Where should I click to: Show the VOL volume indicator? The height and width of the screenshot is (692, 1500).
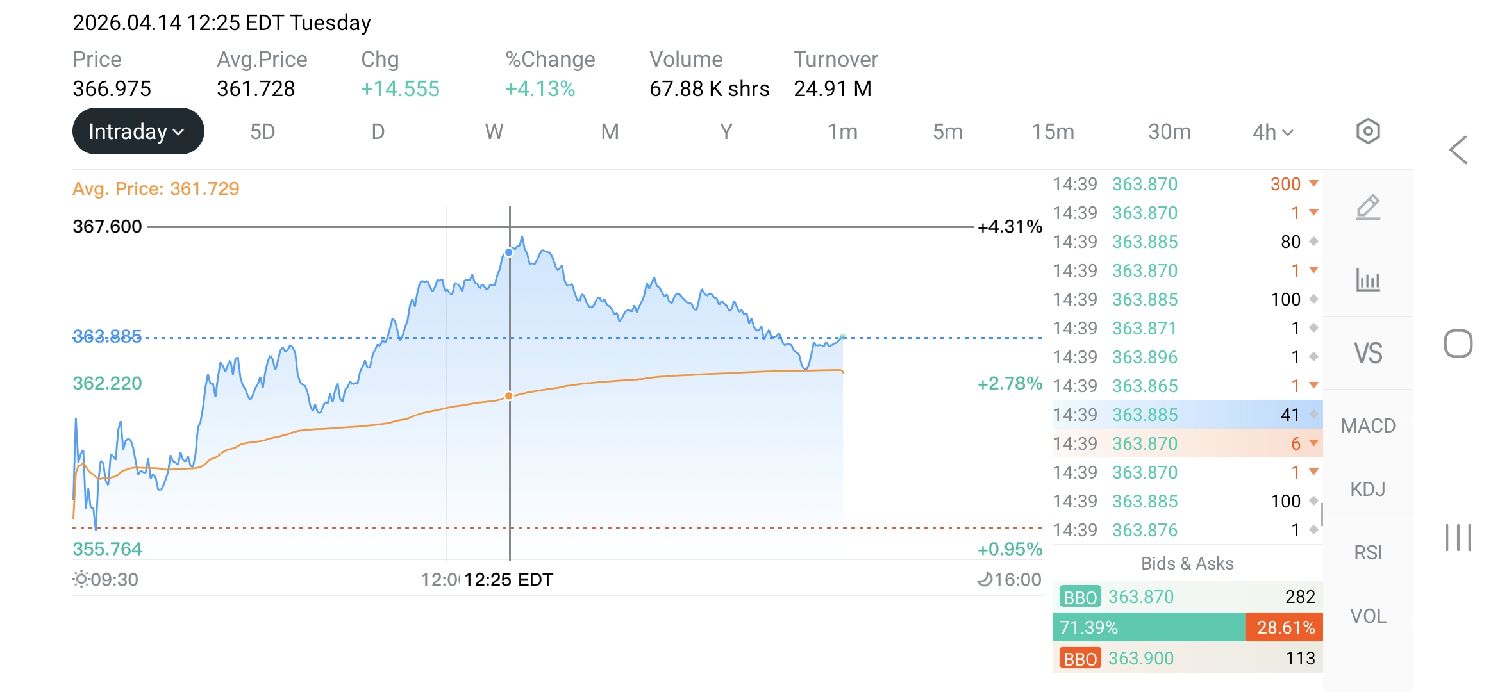pyautogui.click(x=1367, y=616)
